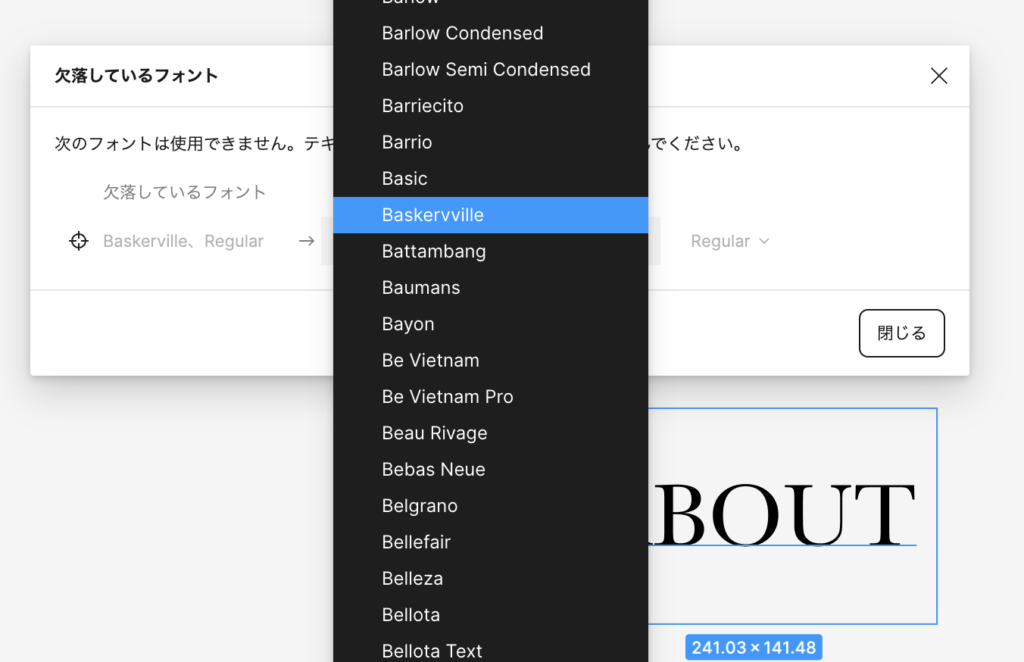Screen dimensions: 1024x662
Task: Click the crosshair locate icon beside Baskerville
Action: (79, 241)
